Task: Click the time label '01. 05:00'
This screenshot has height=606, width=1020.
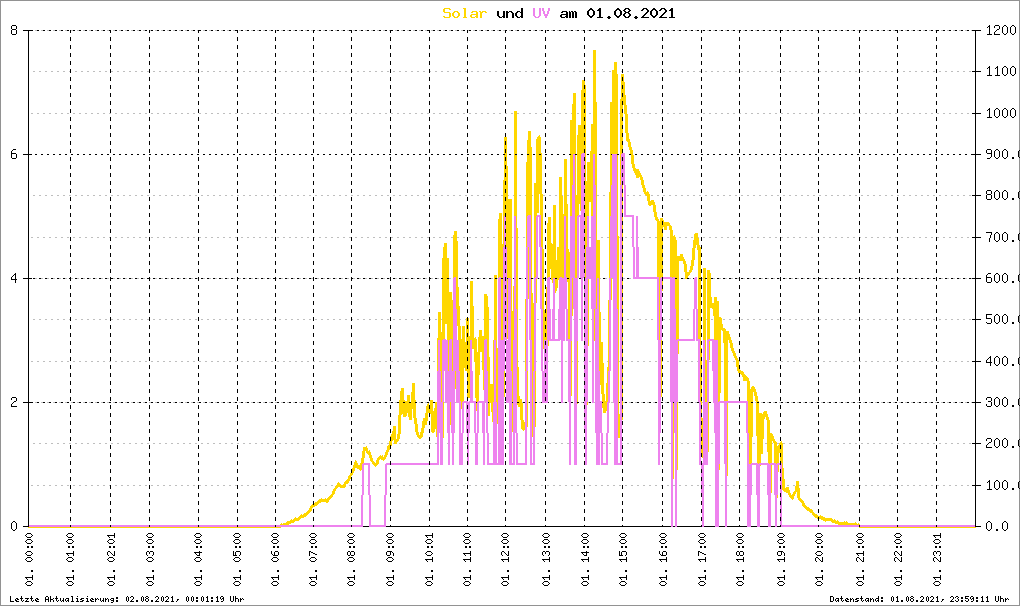Action: (237, 559)
